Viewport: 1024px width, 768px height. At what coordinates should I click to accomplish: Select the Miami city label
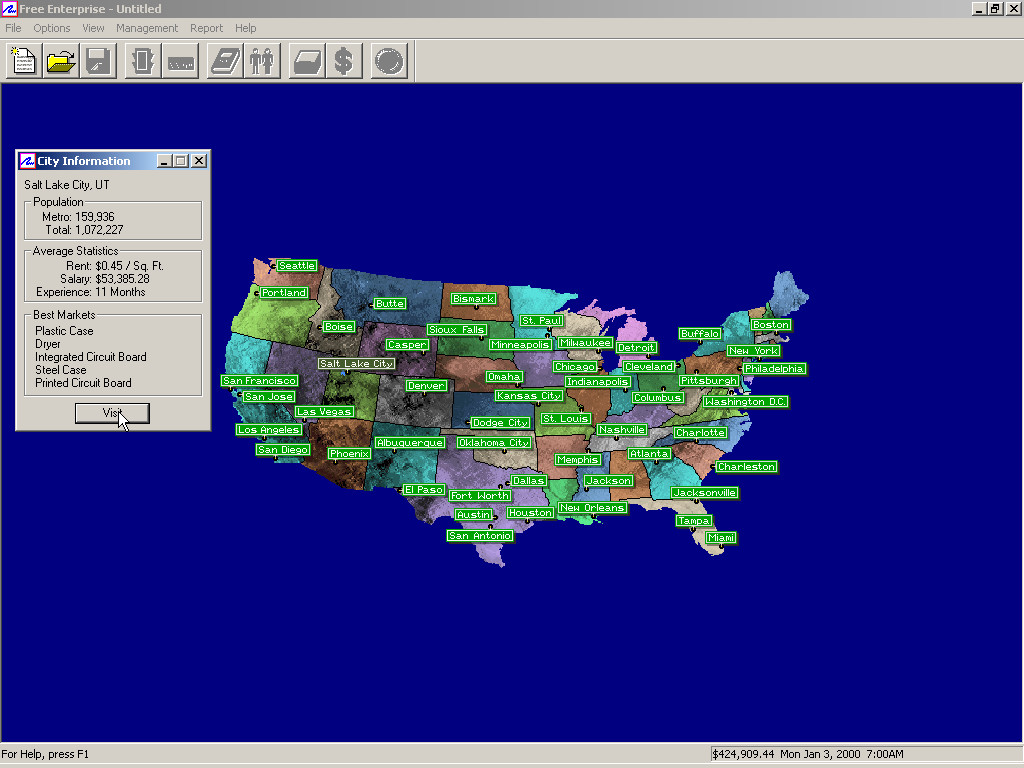coord(722,537)
